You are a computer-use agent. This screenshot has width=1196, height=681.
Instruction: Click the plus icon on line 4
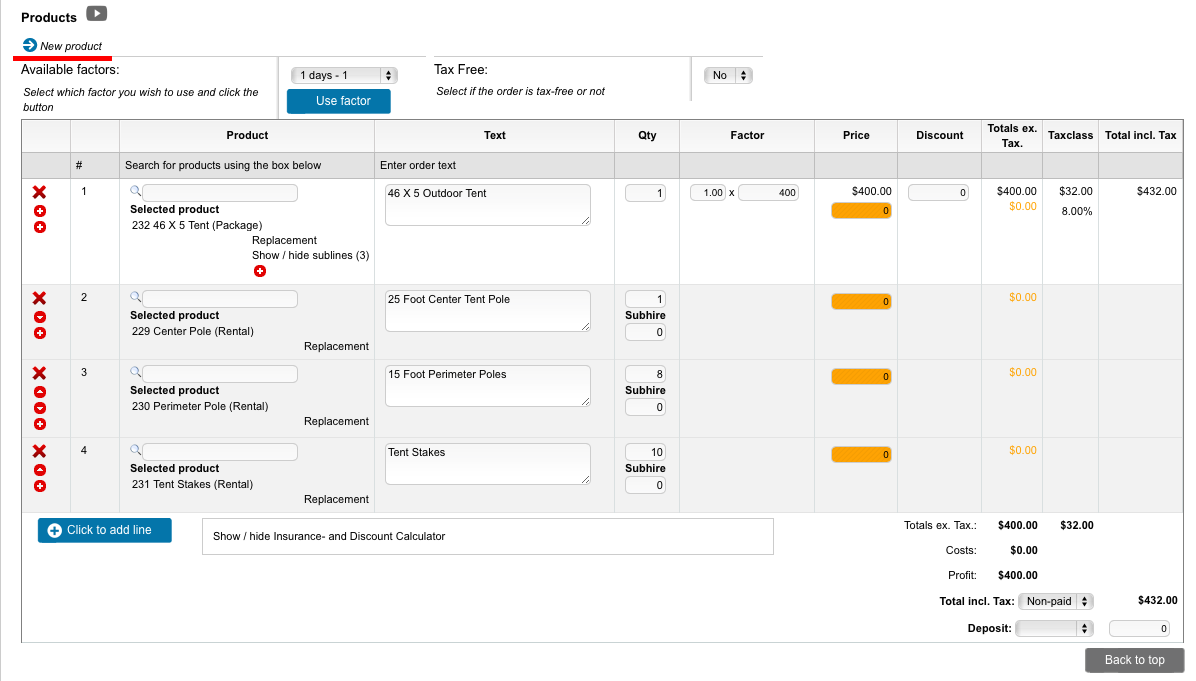40,487
